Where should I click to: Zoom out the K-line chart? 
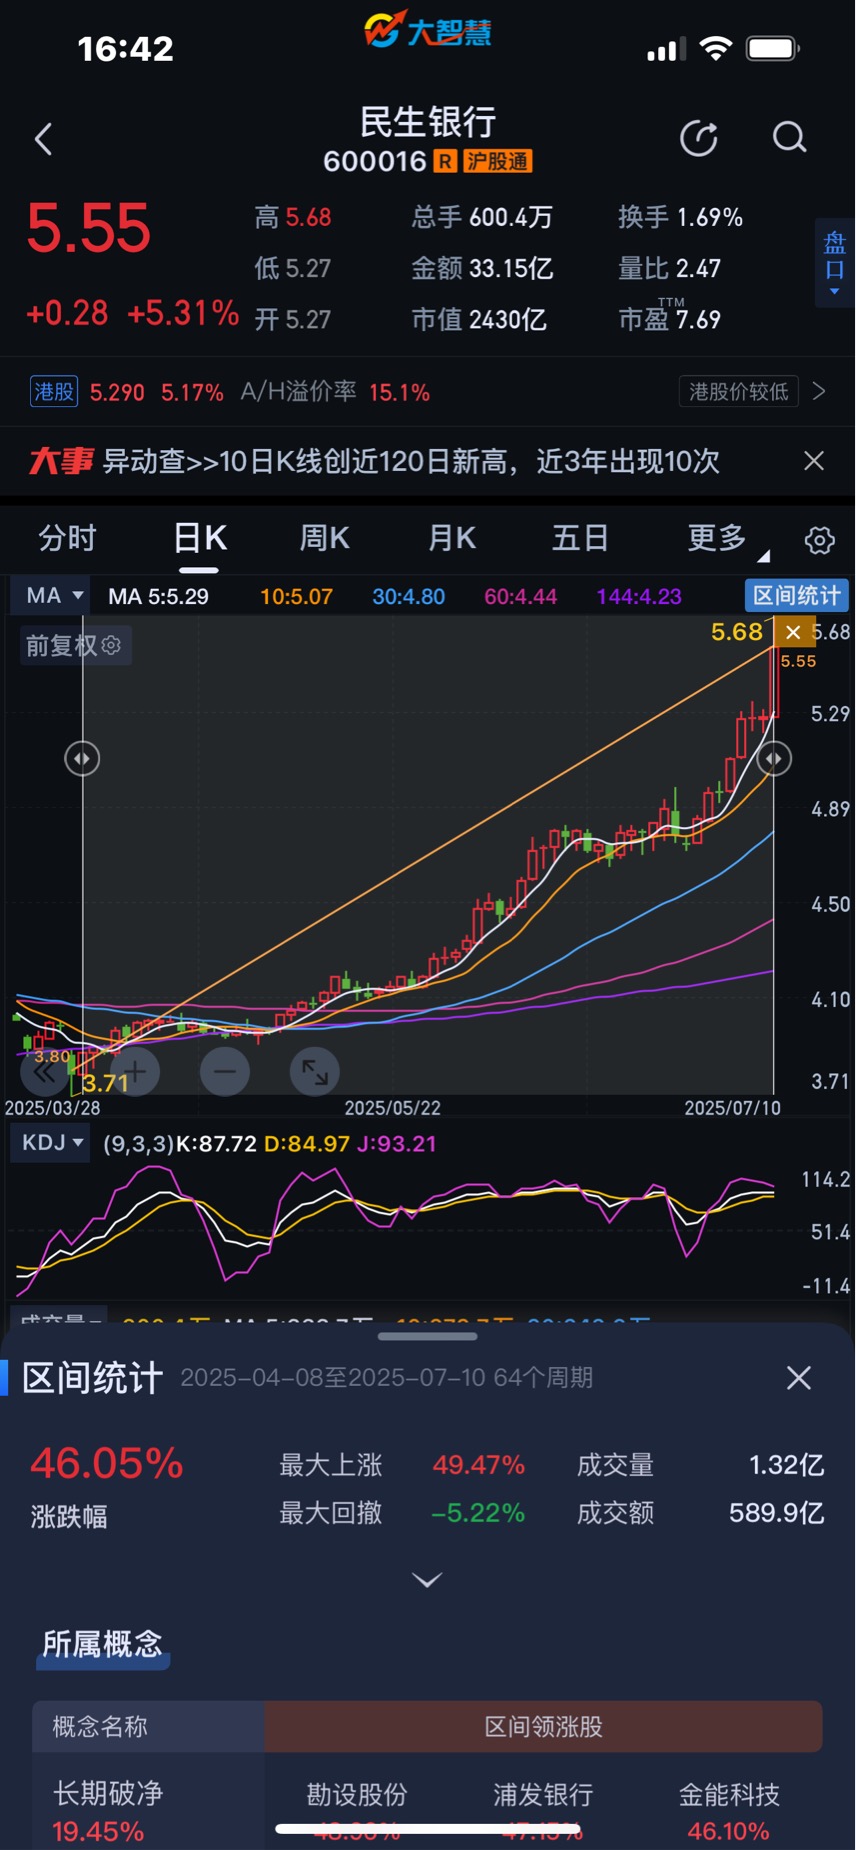(225, 1072)
